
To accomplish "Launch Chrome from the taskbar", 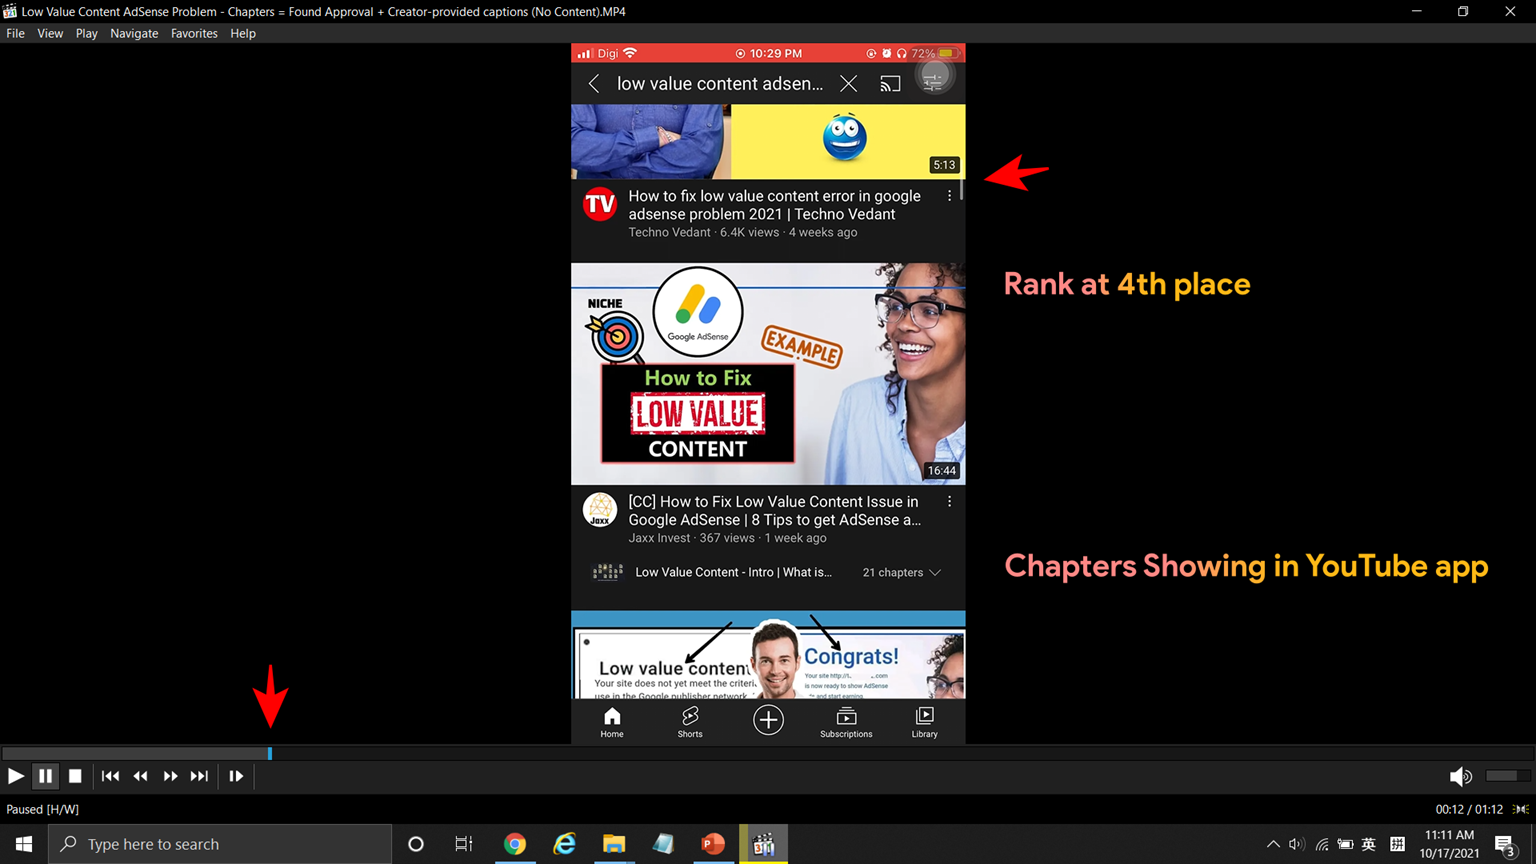I will tap(515, 844).
